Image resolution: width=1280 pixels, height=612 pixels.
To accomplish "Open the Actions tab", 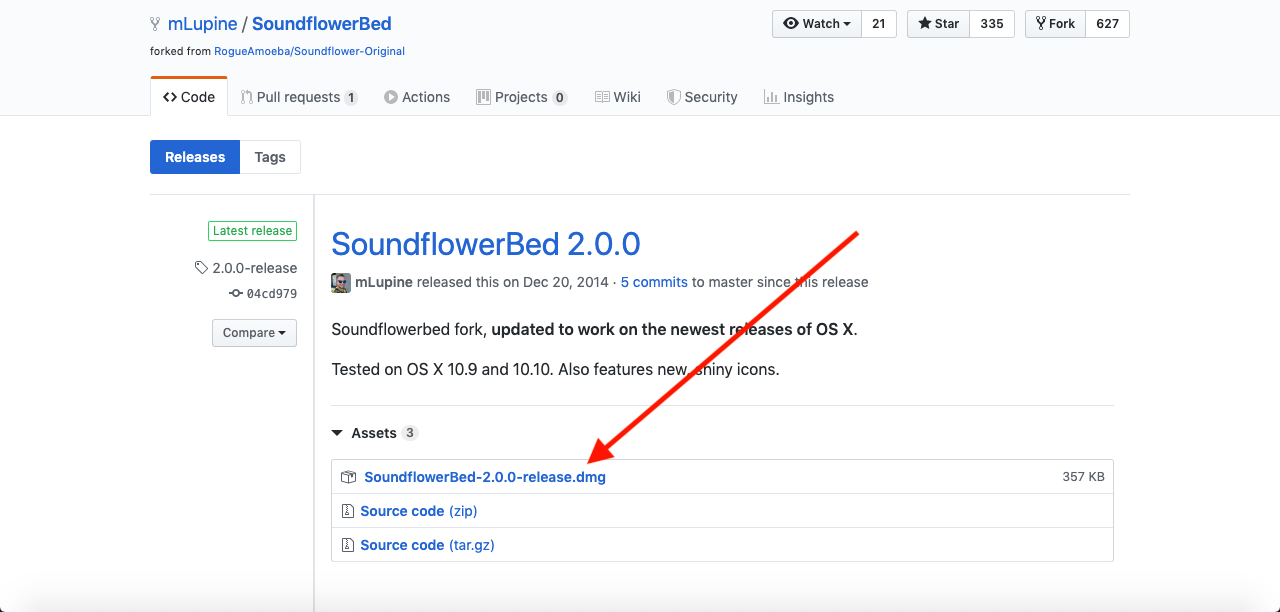I will tap(417, 97).
